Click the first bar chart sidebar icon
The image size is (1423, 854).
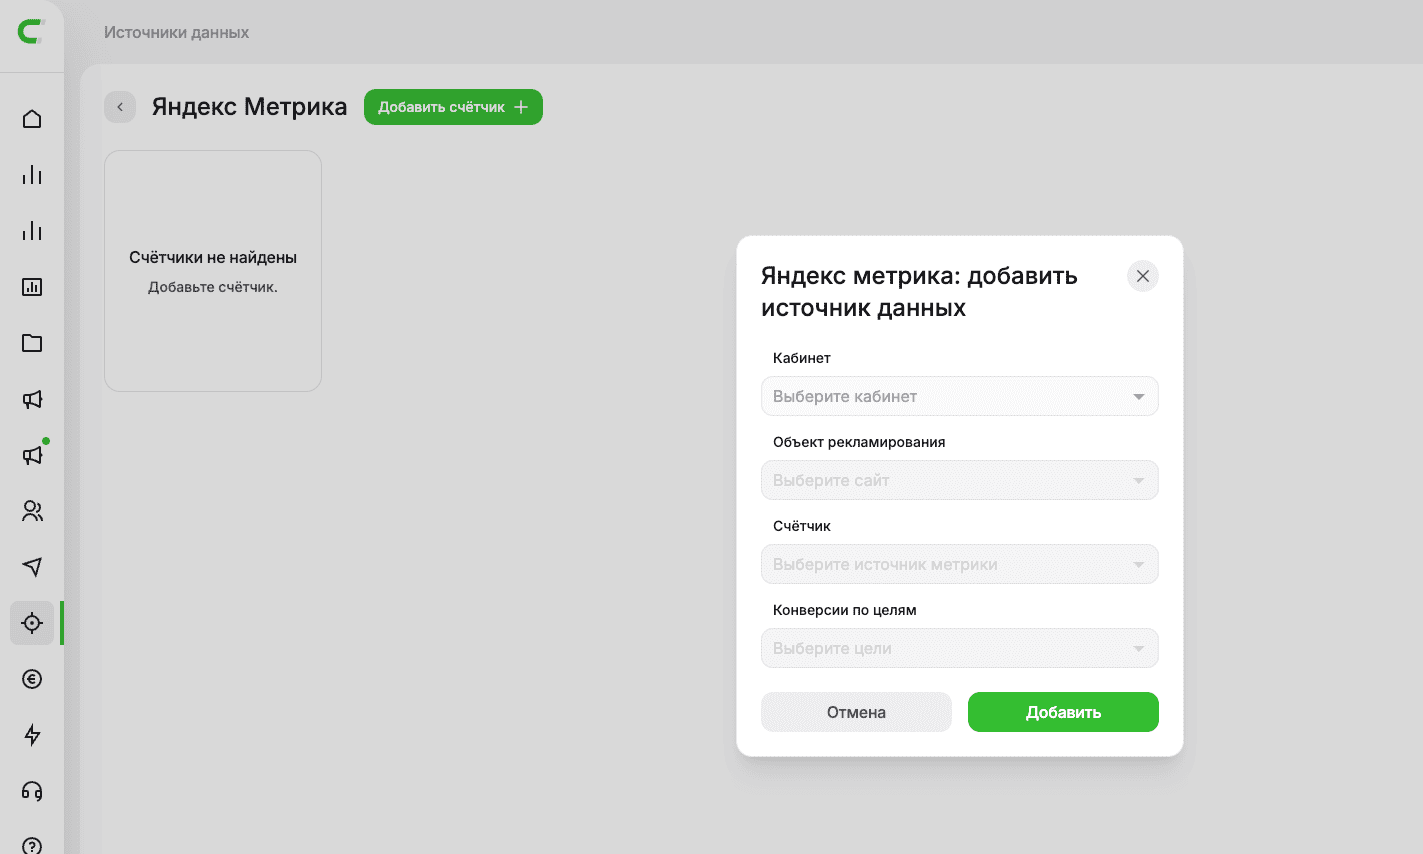pos(32,175)
